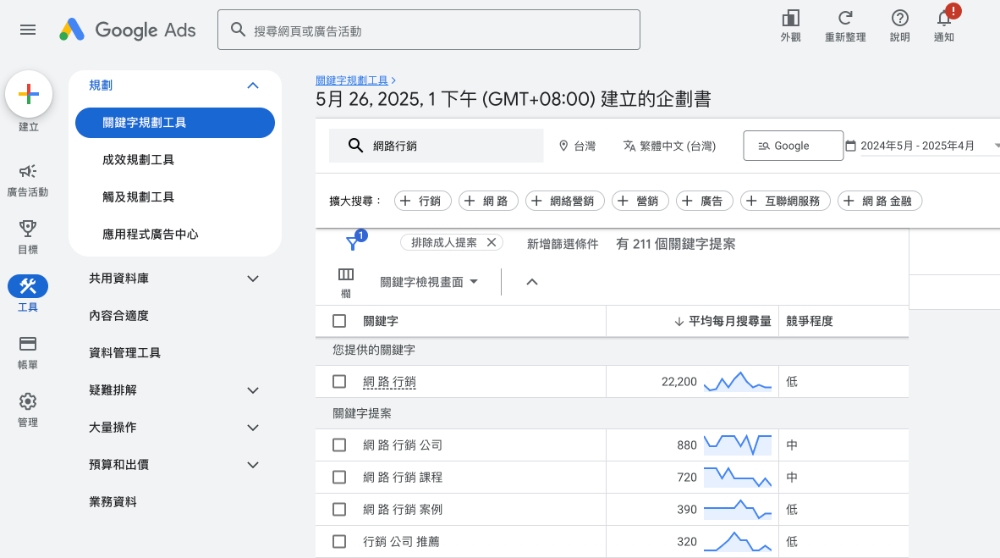The width and height of the screenshot is (1000, 558).
Task: Add 網 路 to broaden search
Action: click(x=489, y=201)
